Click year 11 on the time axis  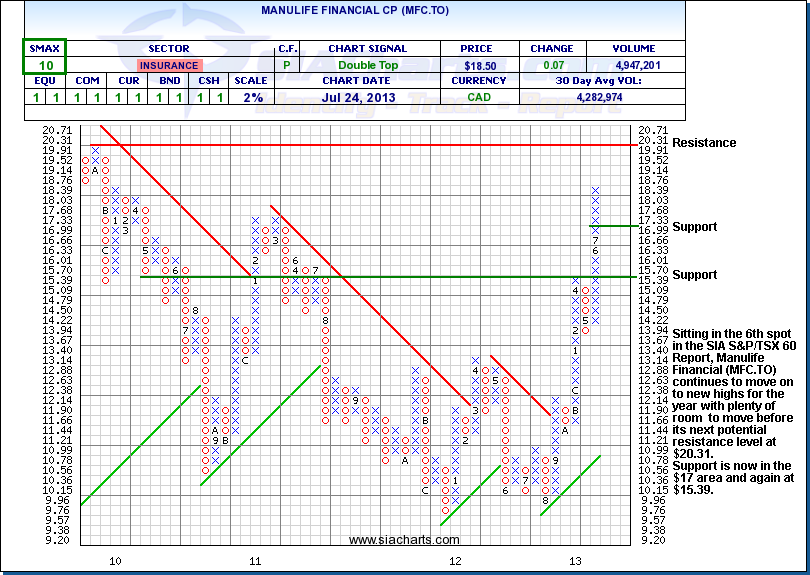click(x=255, y=561)
